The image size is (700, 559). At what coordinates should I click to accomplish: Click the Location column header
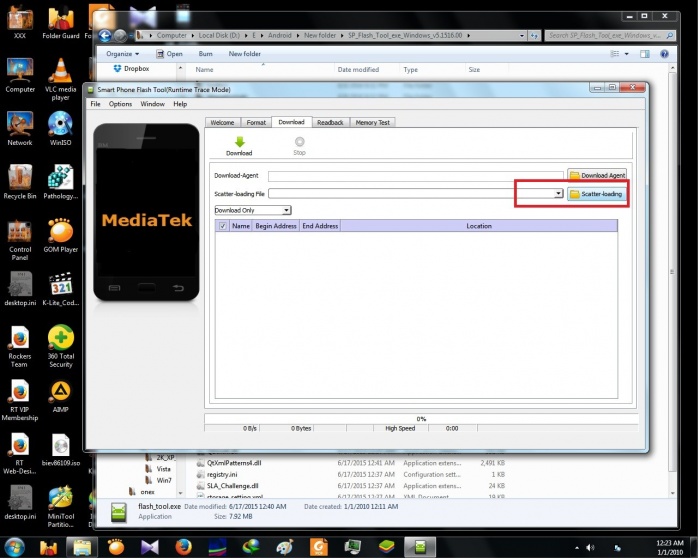479,226
